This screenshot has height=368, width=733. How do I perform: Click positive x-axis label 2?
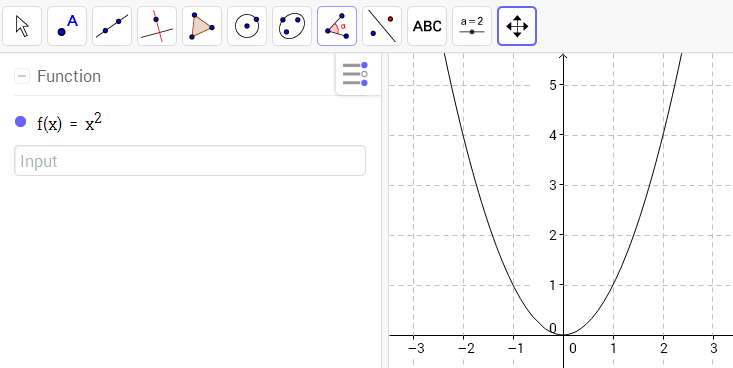(663, 349)
